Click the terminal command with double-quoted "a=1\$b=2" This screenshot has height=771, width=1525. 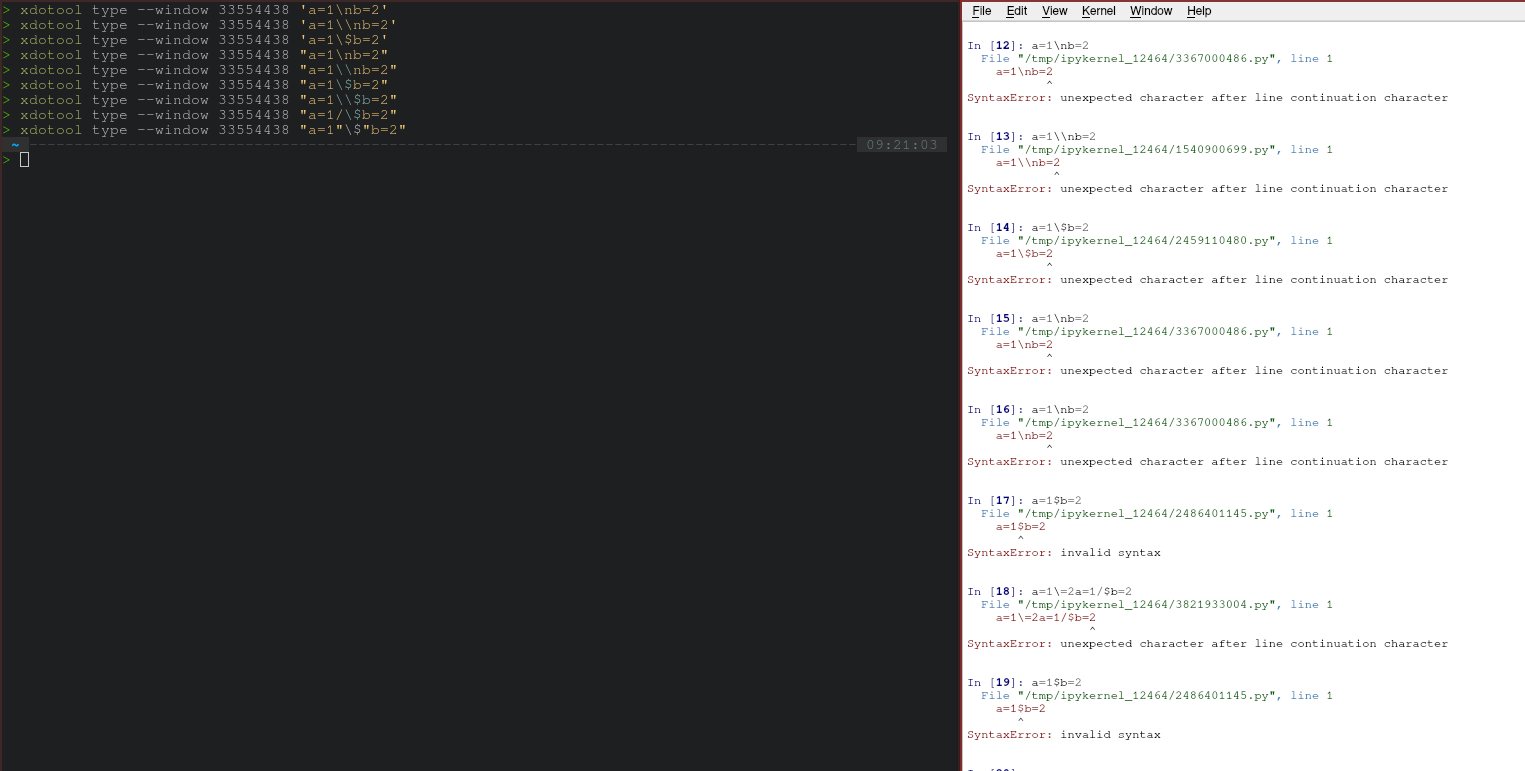tap(204, 85)
